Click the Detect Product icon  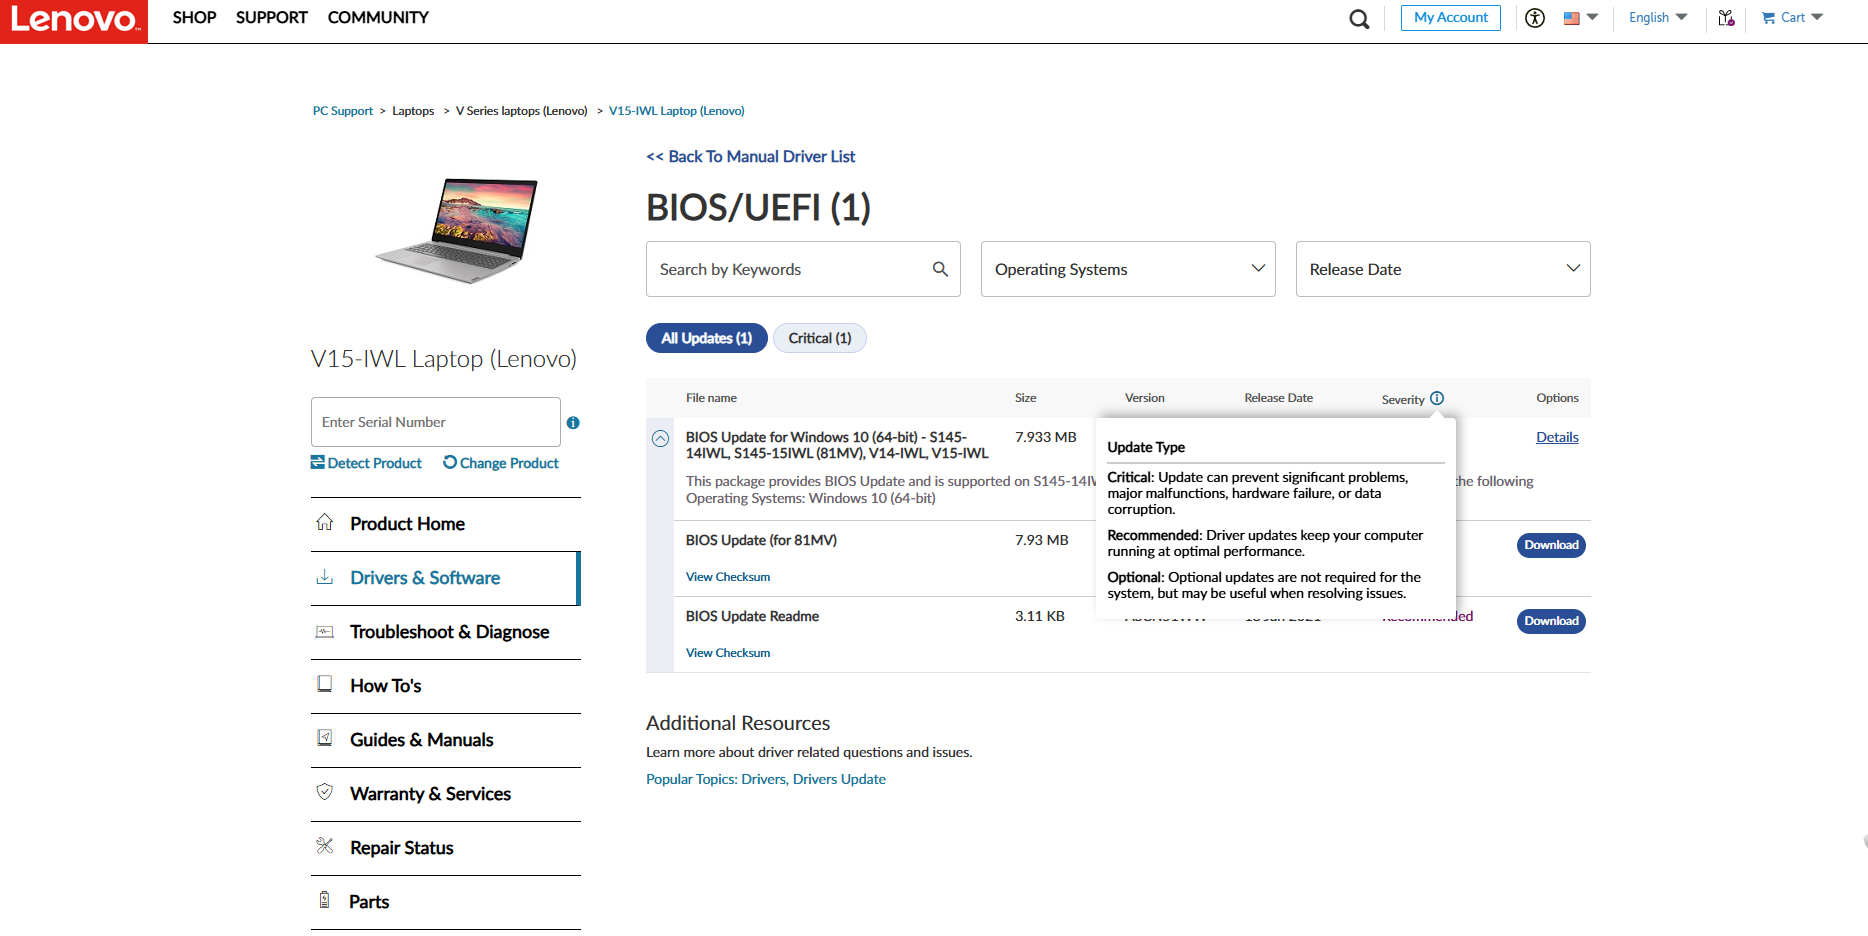317,462
